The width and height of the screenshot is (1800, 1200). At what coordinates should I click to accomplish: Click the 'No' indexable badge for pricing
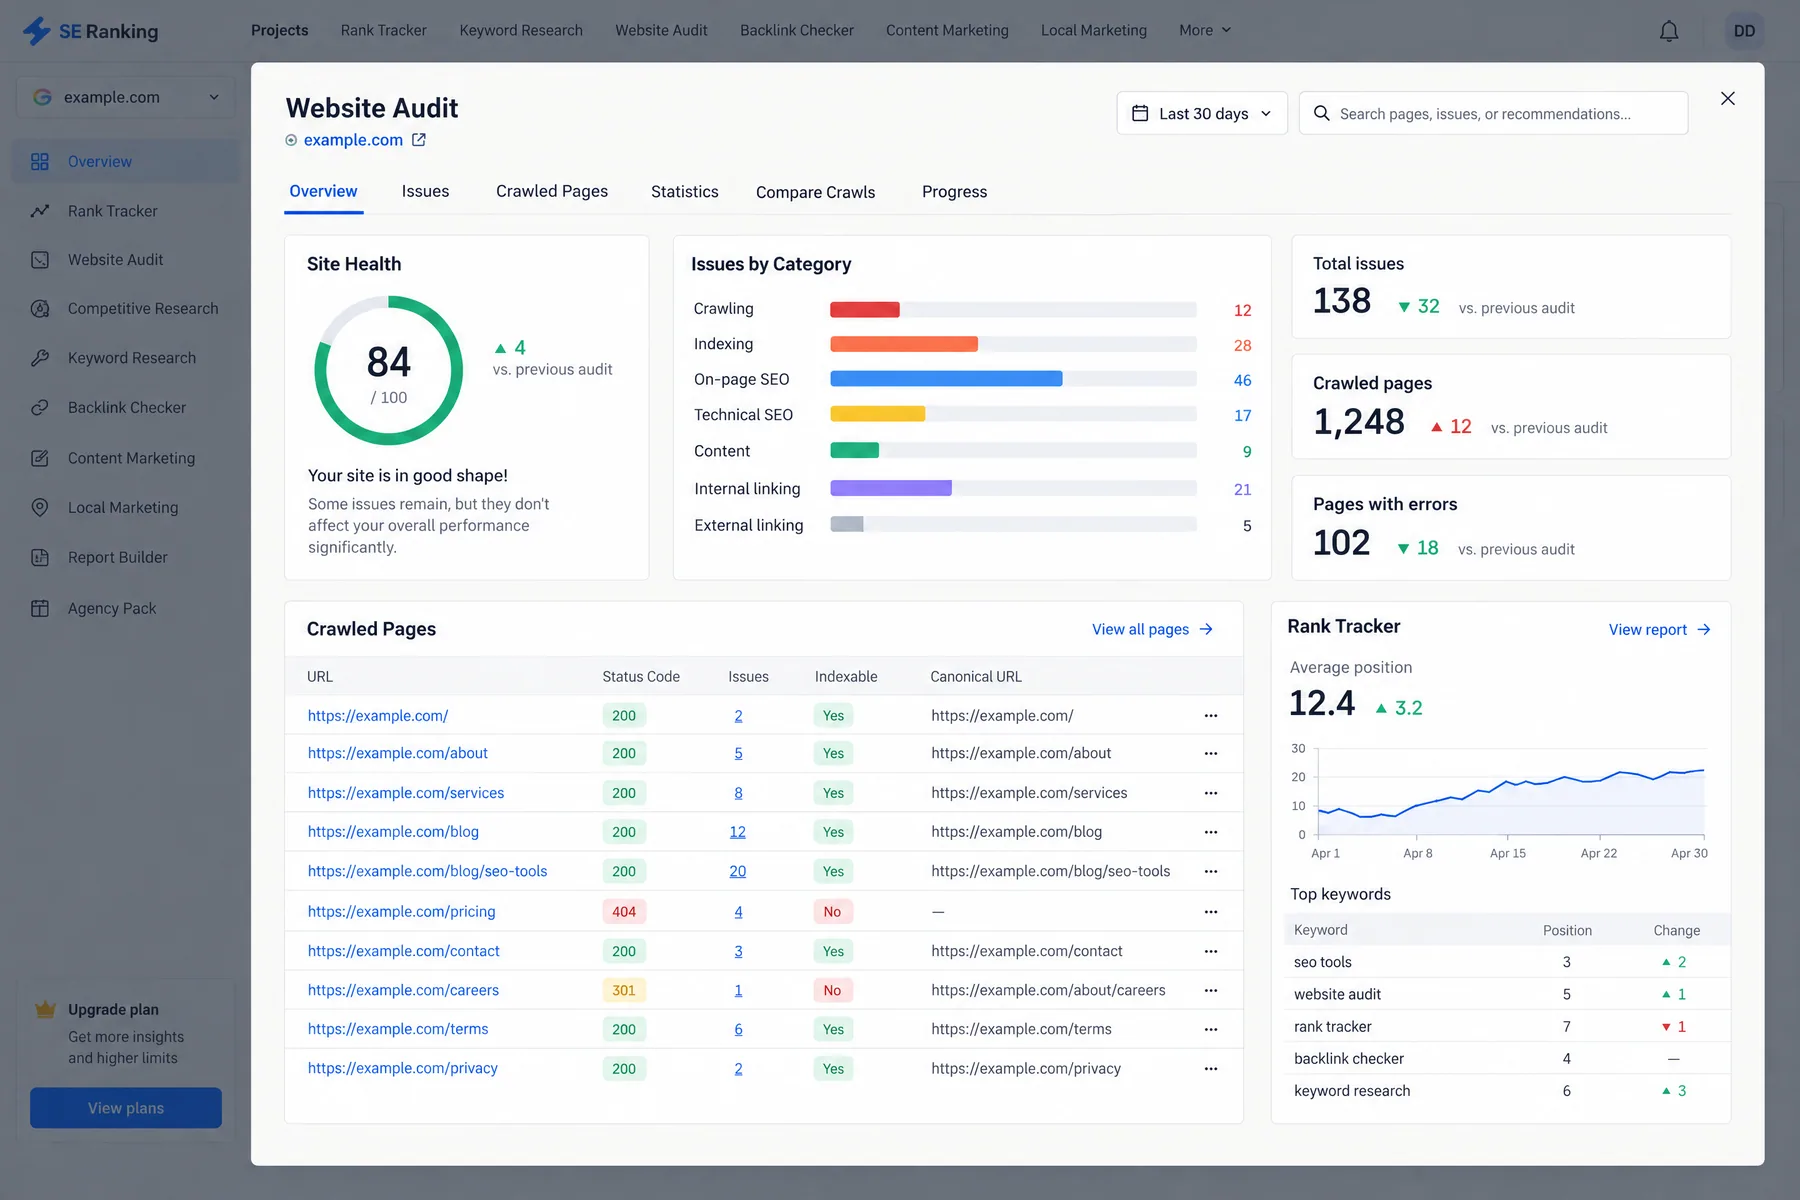point(832,912)
